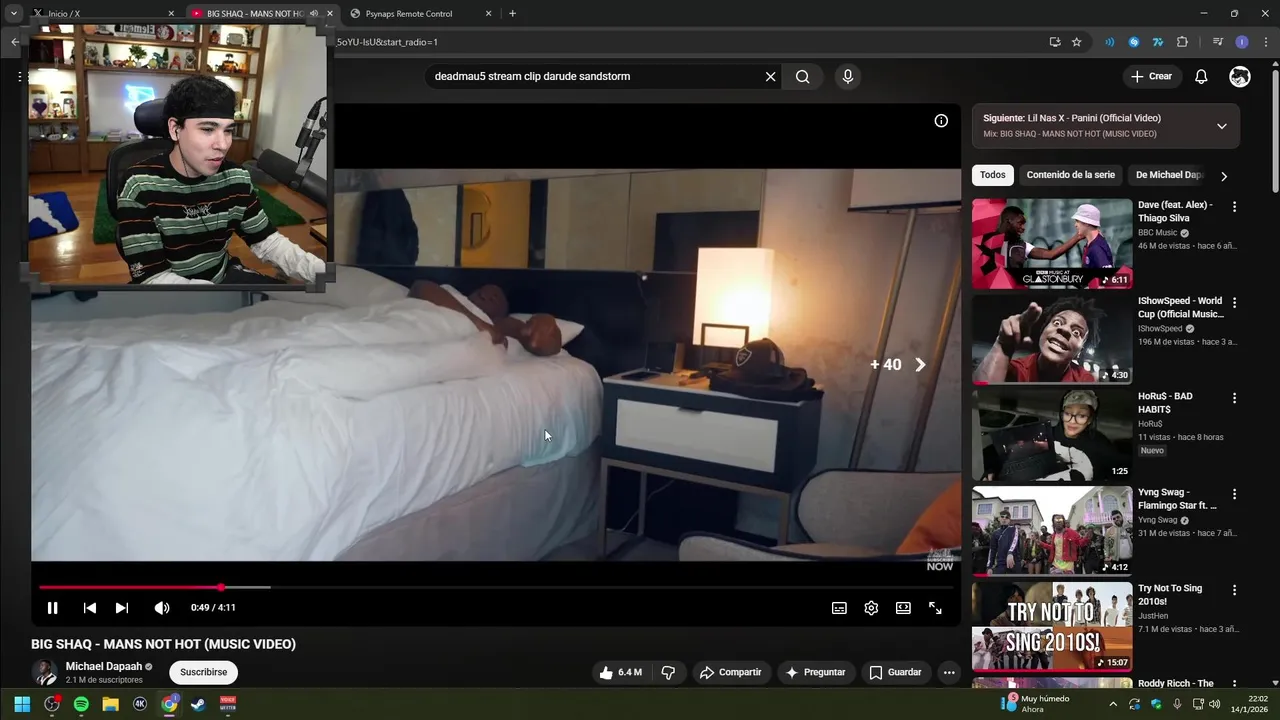This screenshot has width=1280, height=720.
Task: Switch to theater mode
Action: coord(903,608)
